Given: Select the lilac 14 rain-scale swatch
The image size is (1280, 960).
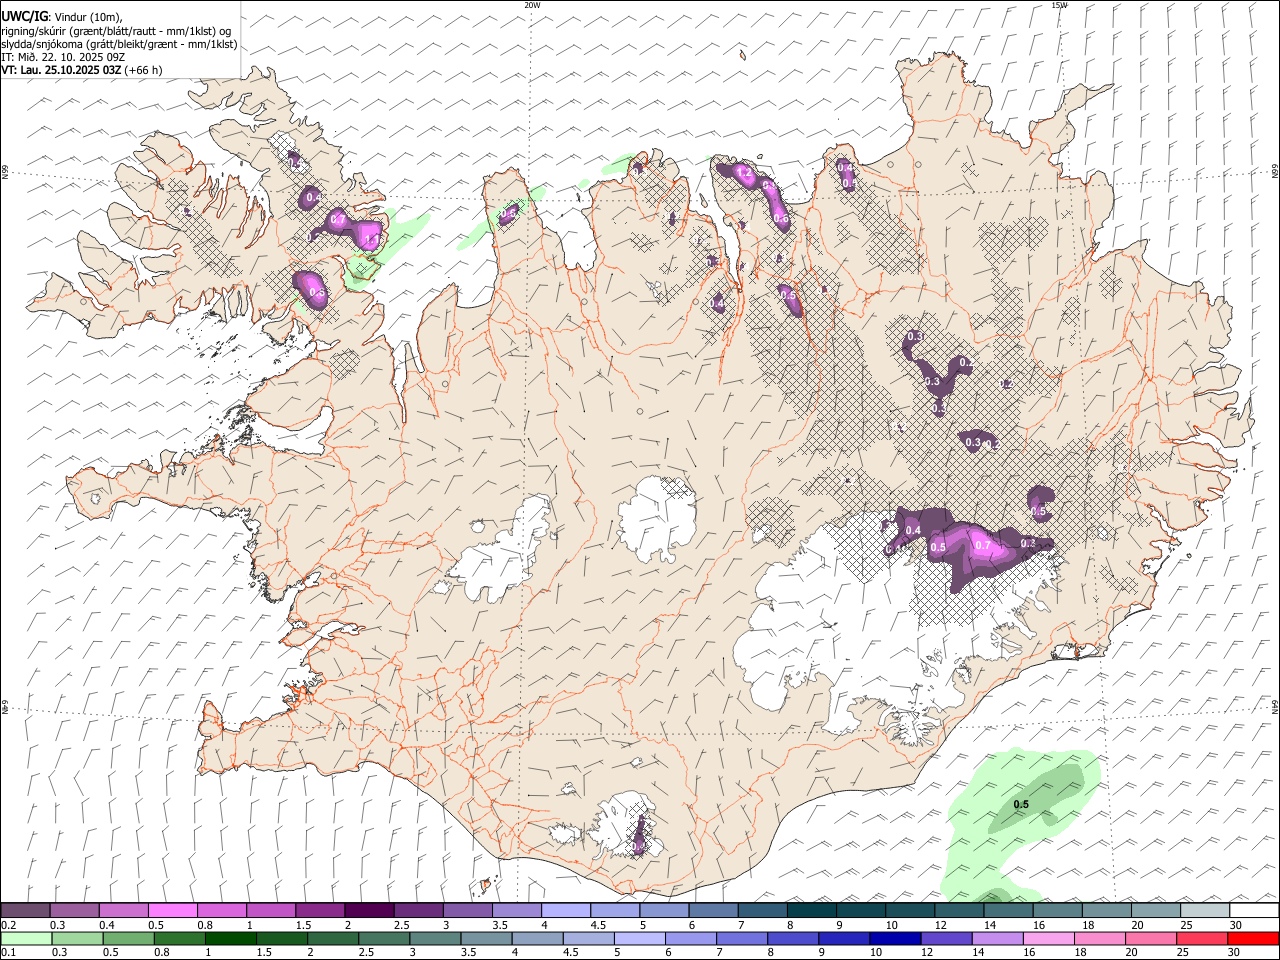Looking at the screenshot, I should [x=996, y=938].
